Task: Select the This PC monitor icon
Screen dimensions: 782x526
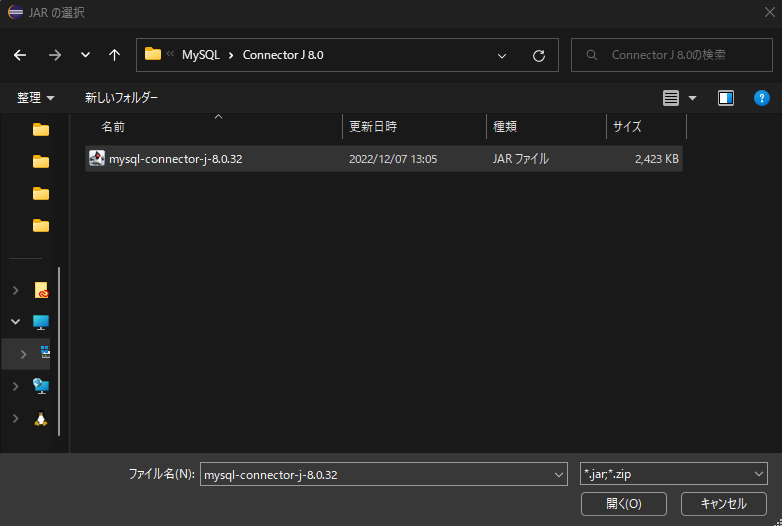Action: (x=41, y=322)
